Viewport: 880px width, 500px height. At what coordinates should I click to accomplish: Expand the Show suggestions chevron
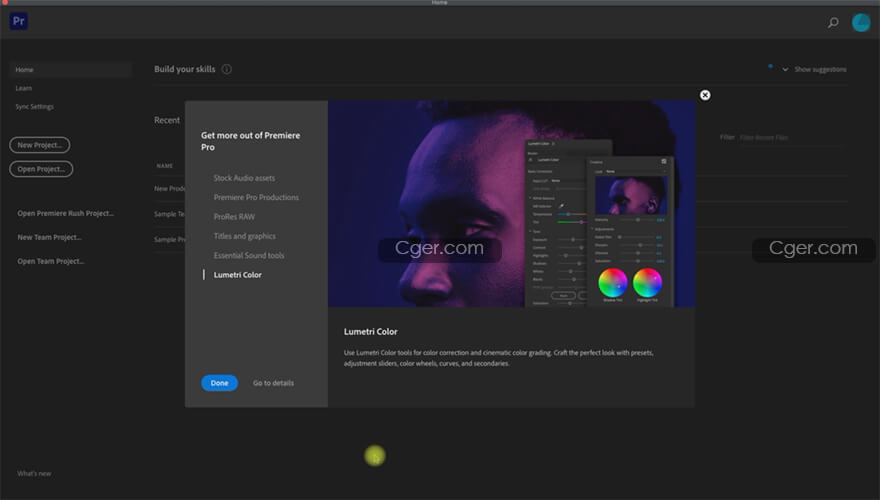(x=785, y=70)
